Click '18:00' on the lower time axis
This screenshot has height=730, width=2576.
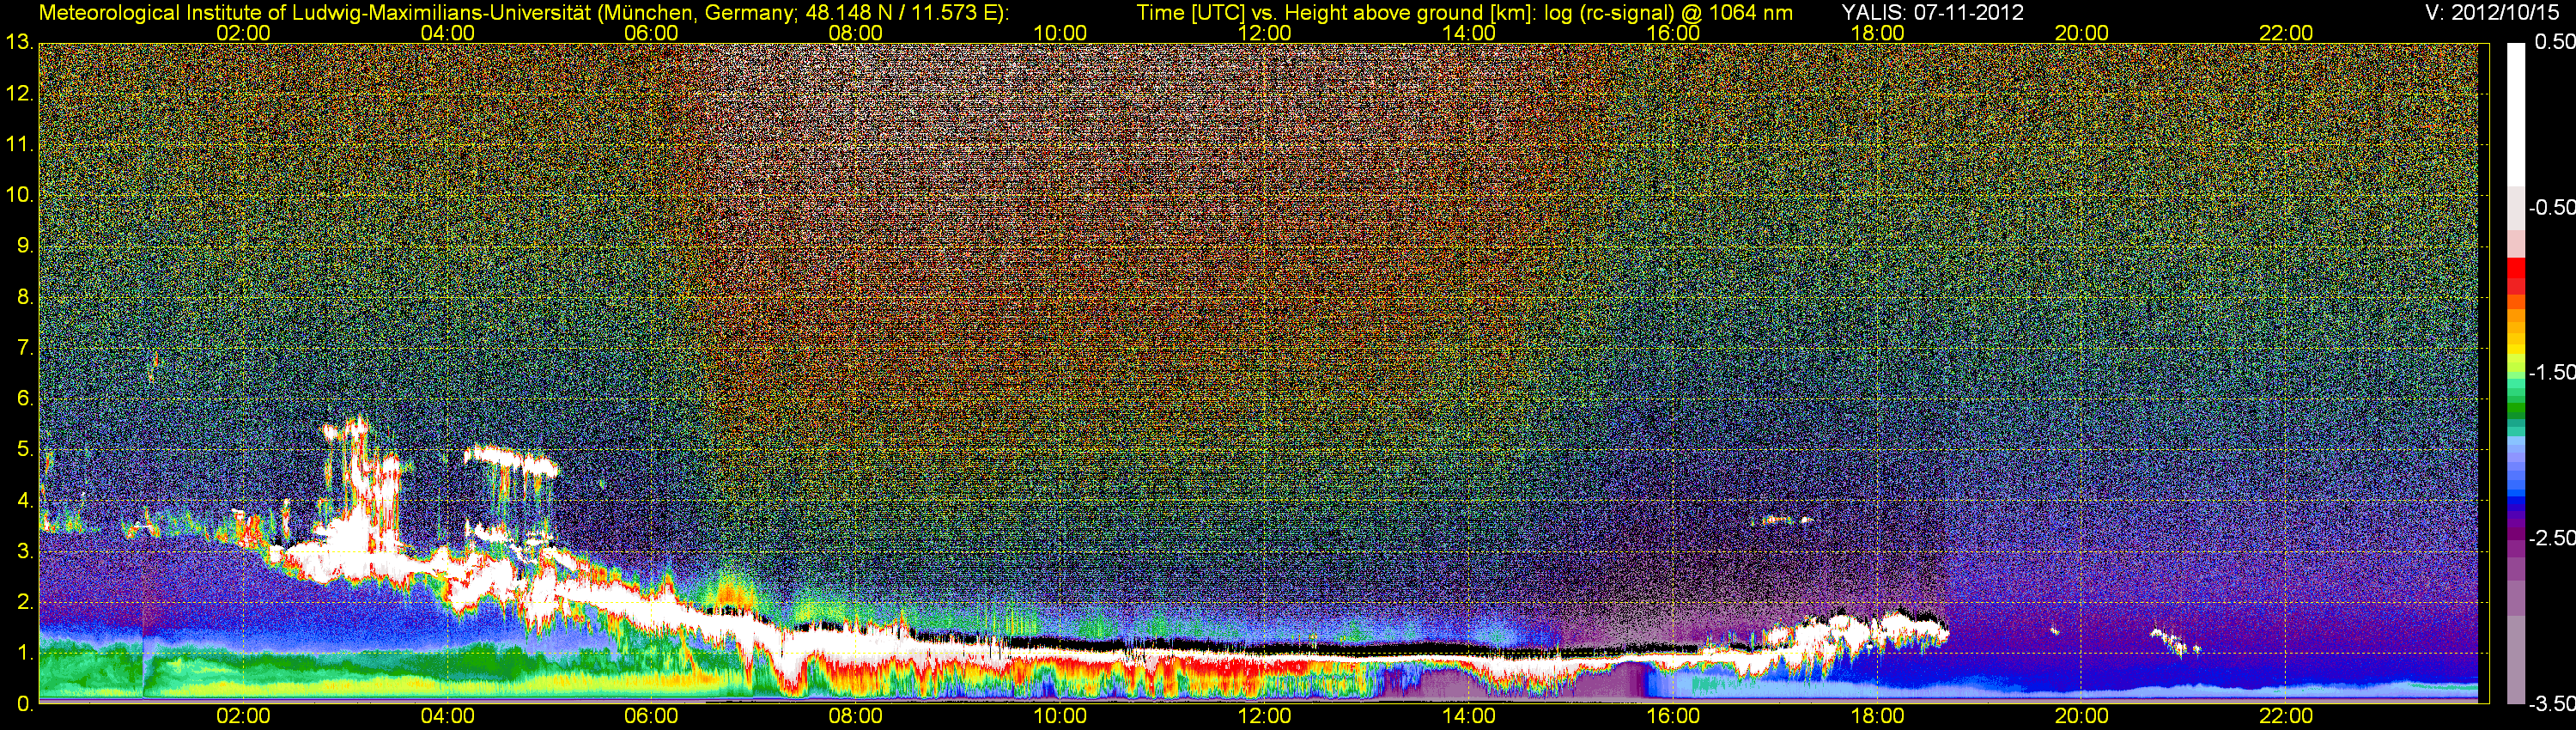[1877, 717]
